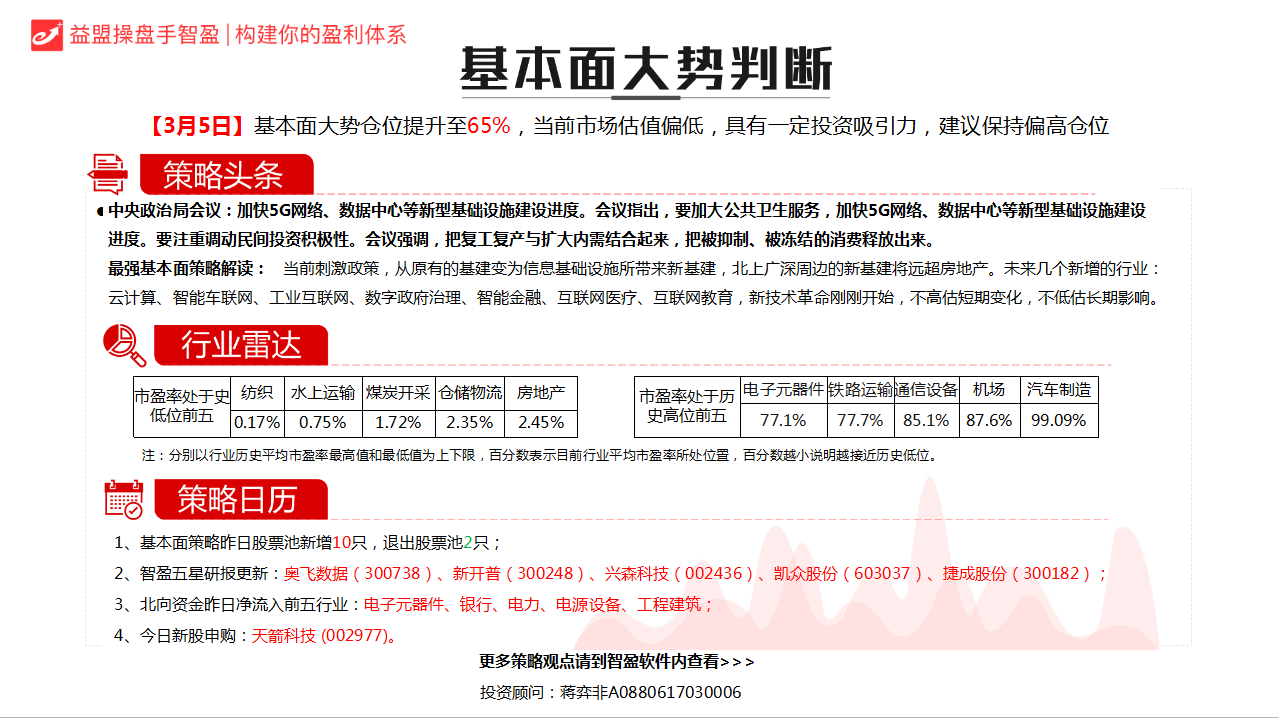Click the 纺织 column header in the table
This screenshot has height=718, width=1279.
coord(256,393)
